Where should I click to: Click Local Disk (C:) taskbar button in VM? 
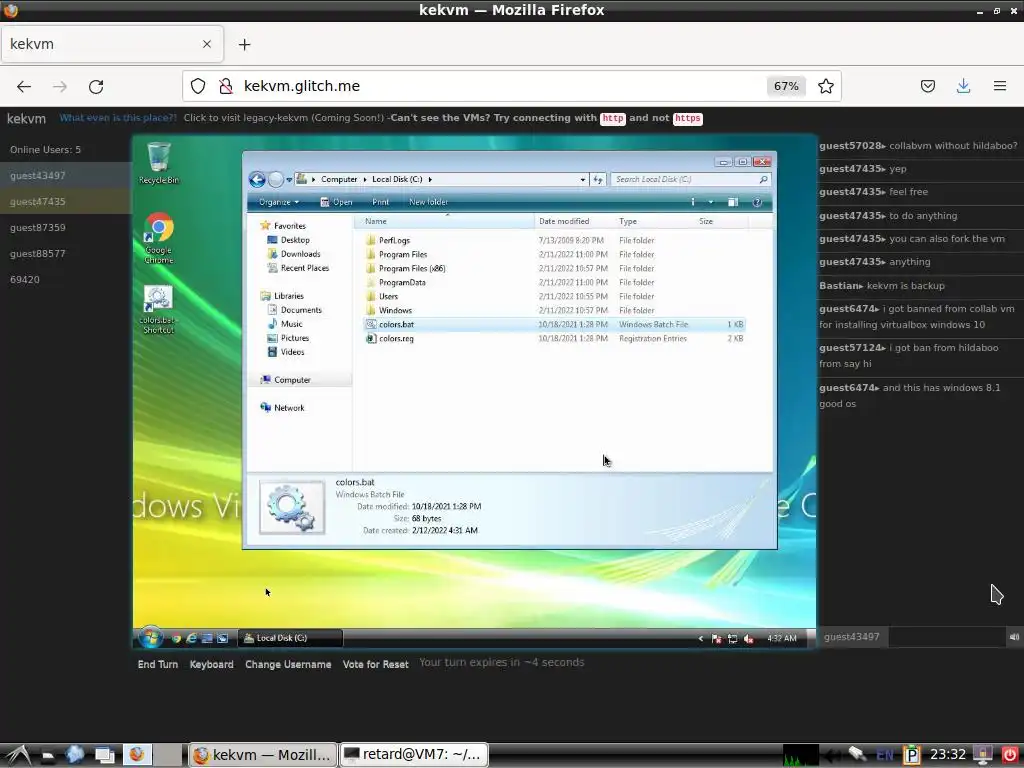(x=290, y=638)
